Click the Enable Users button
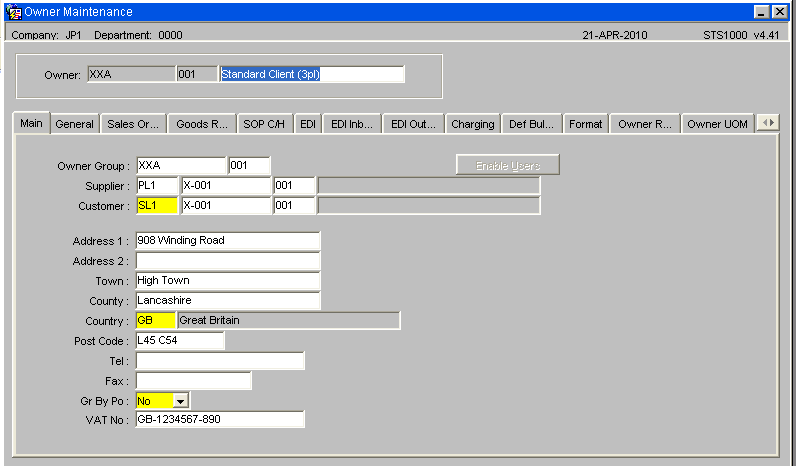 click(508, 165)
